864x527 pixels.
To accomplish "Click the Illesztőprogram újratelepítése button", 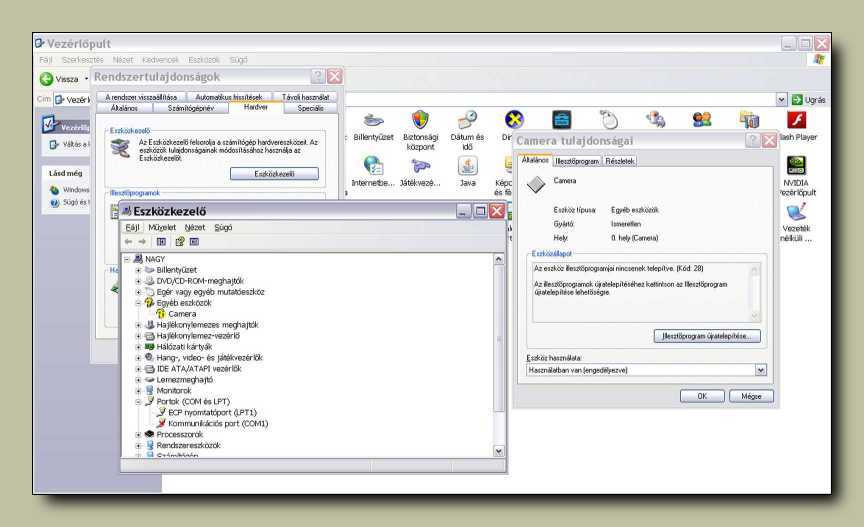I will (707, 336).
